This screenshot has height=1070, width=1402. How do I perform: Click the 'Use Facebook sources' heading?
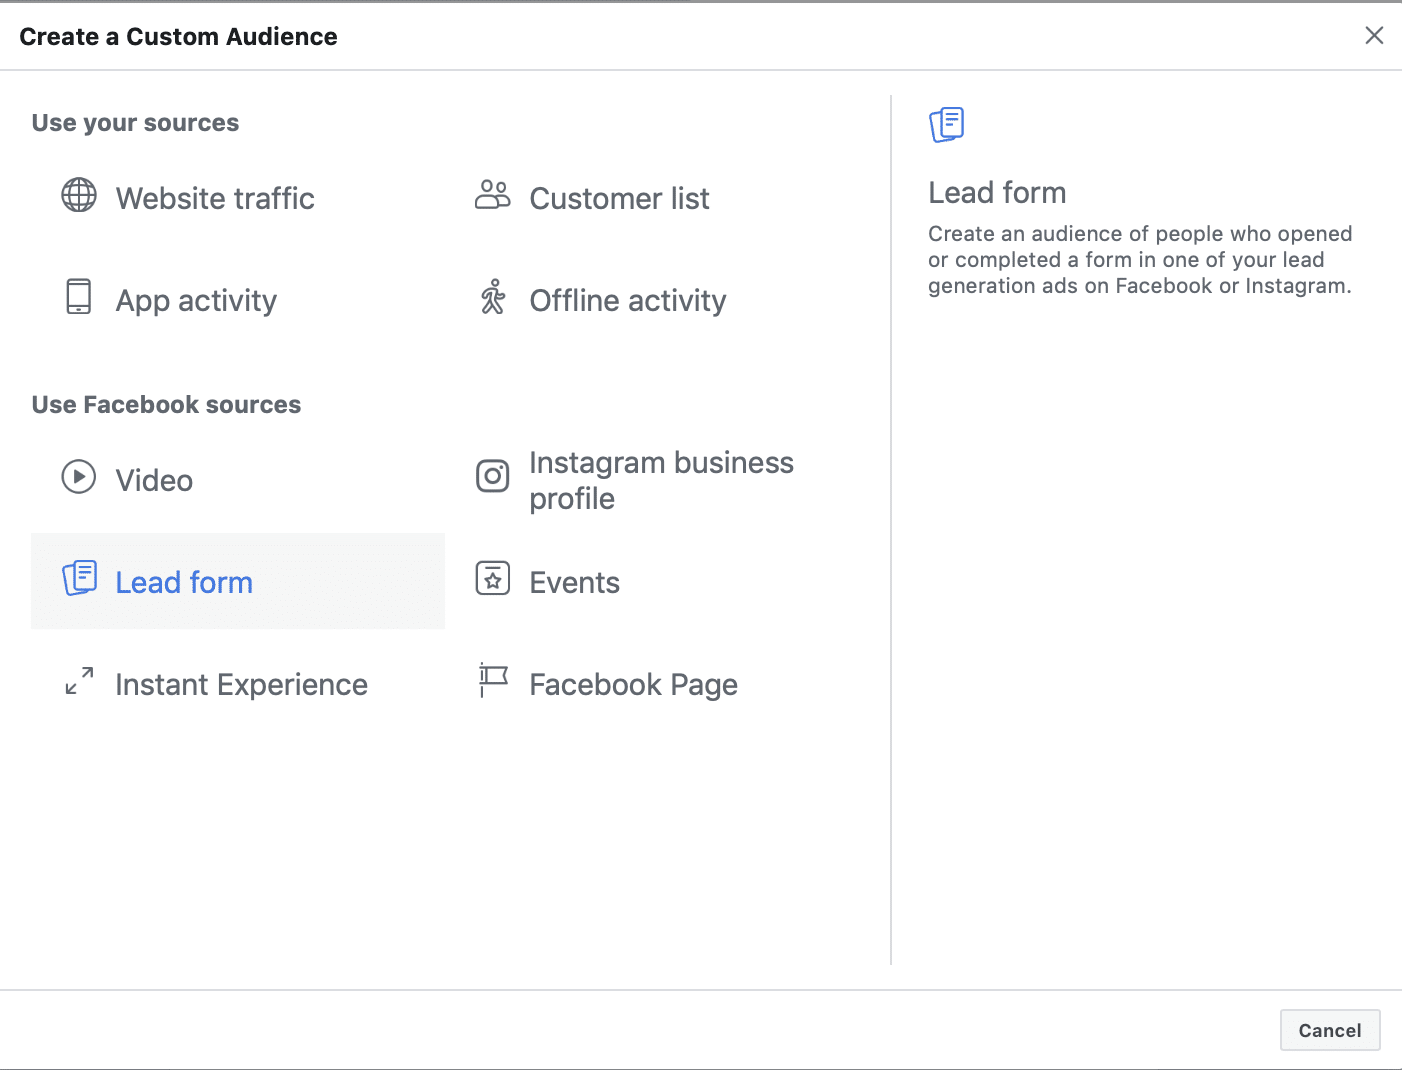pos(166,405)
